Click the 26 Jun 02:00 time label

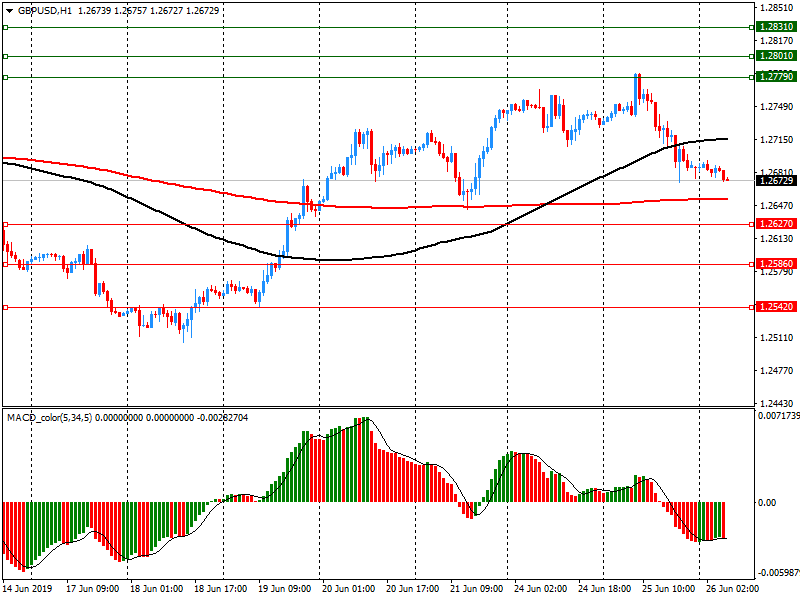[733, 589]
